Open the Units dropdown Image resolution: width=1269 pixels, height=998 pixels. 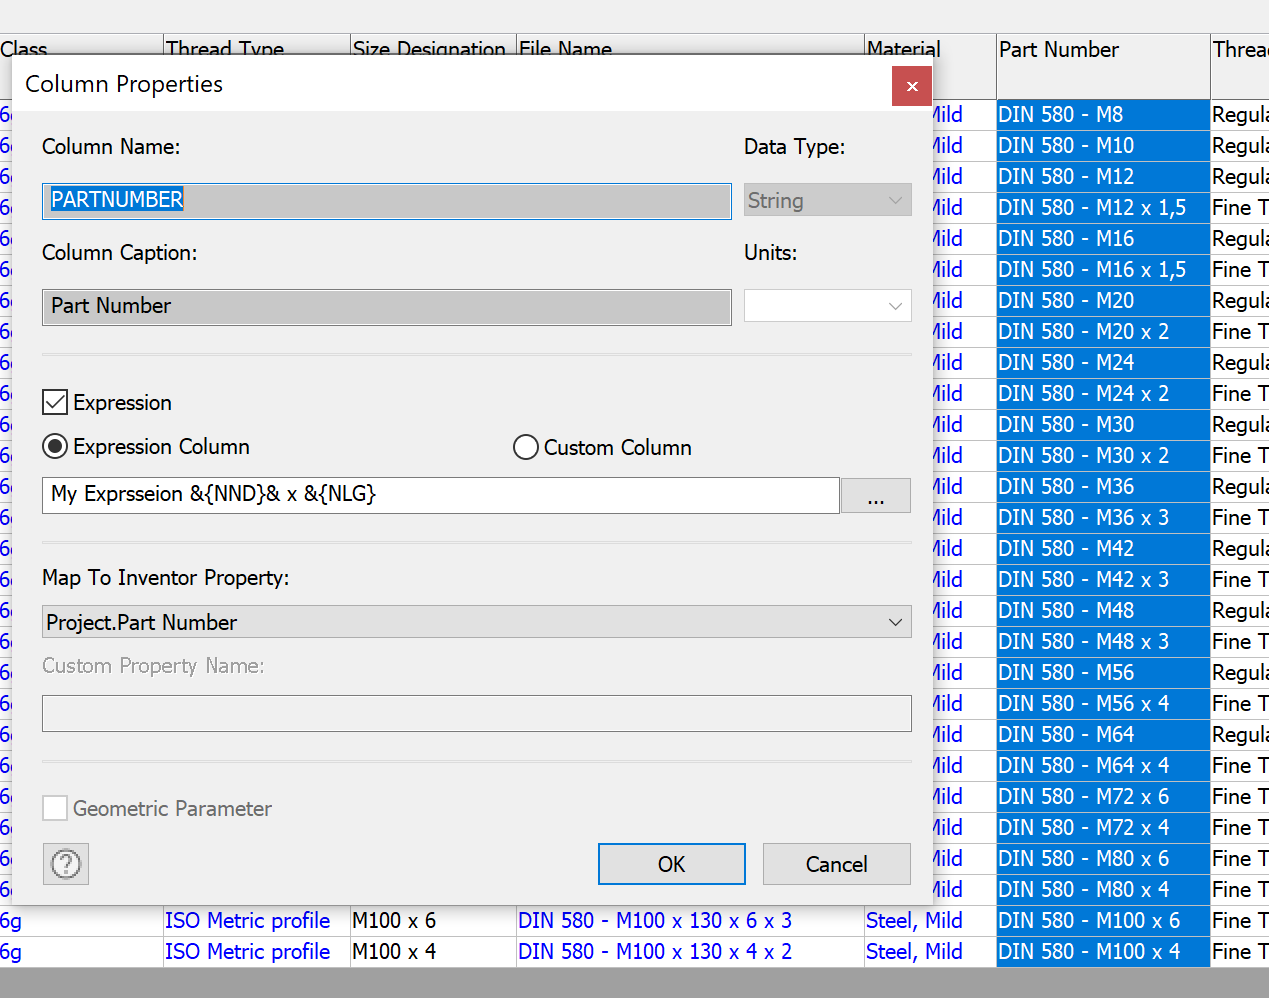click(x=827, y=306)
